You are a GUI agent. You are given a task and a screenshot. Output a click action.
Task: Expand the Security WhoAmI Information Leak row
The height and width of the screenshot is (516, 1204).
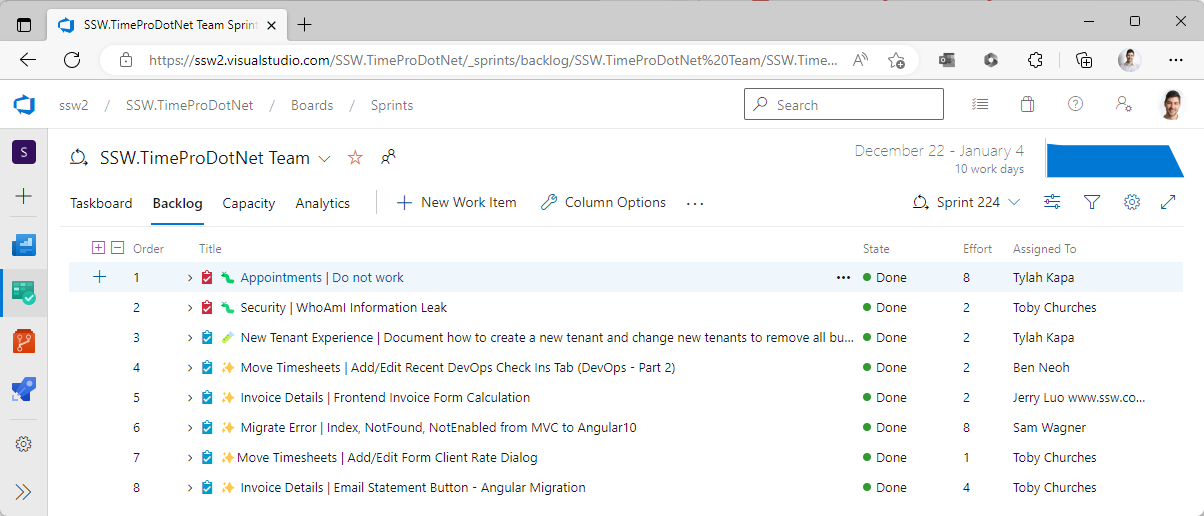[x=190, y=308]
